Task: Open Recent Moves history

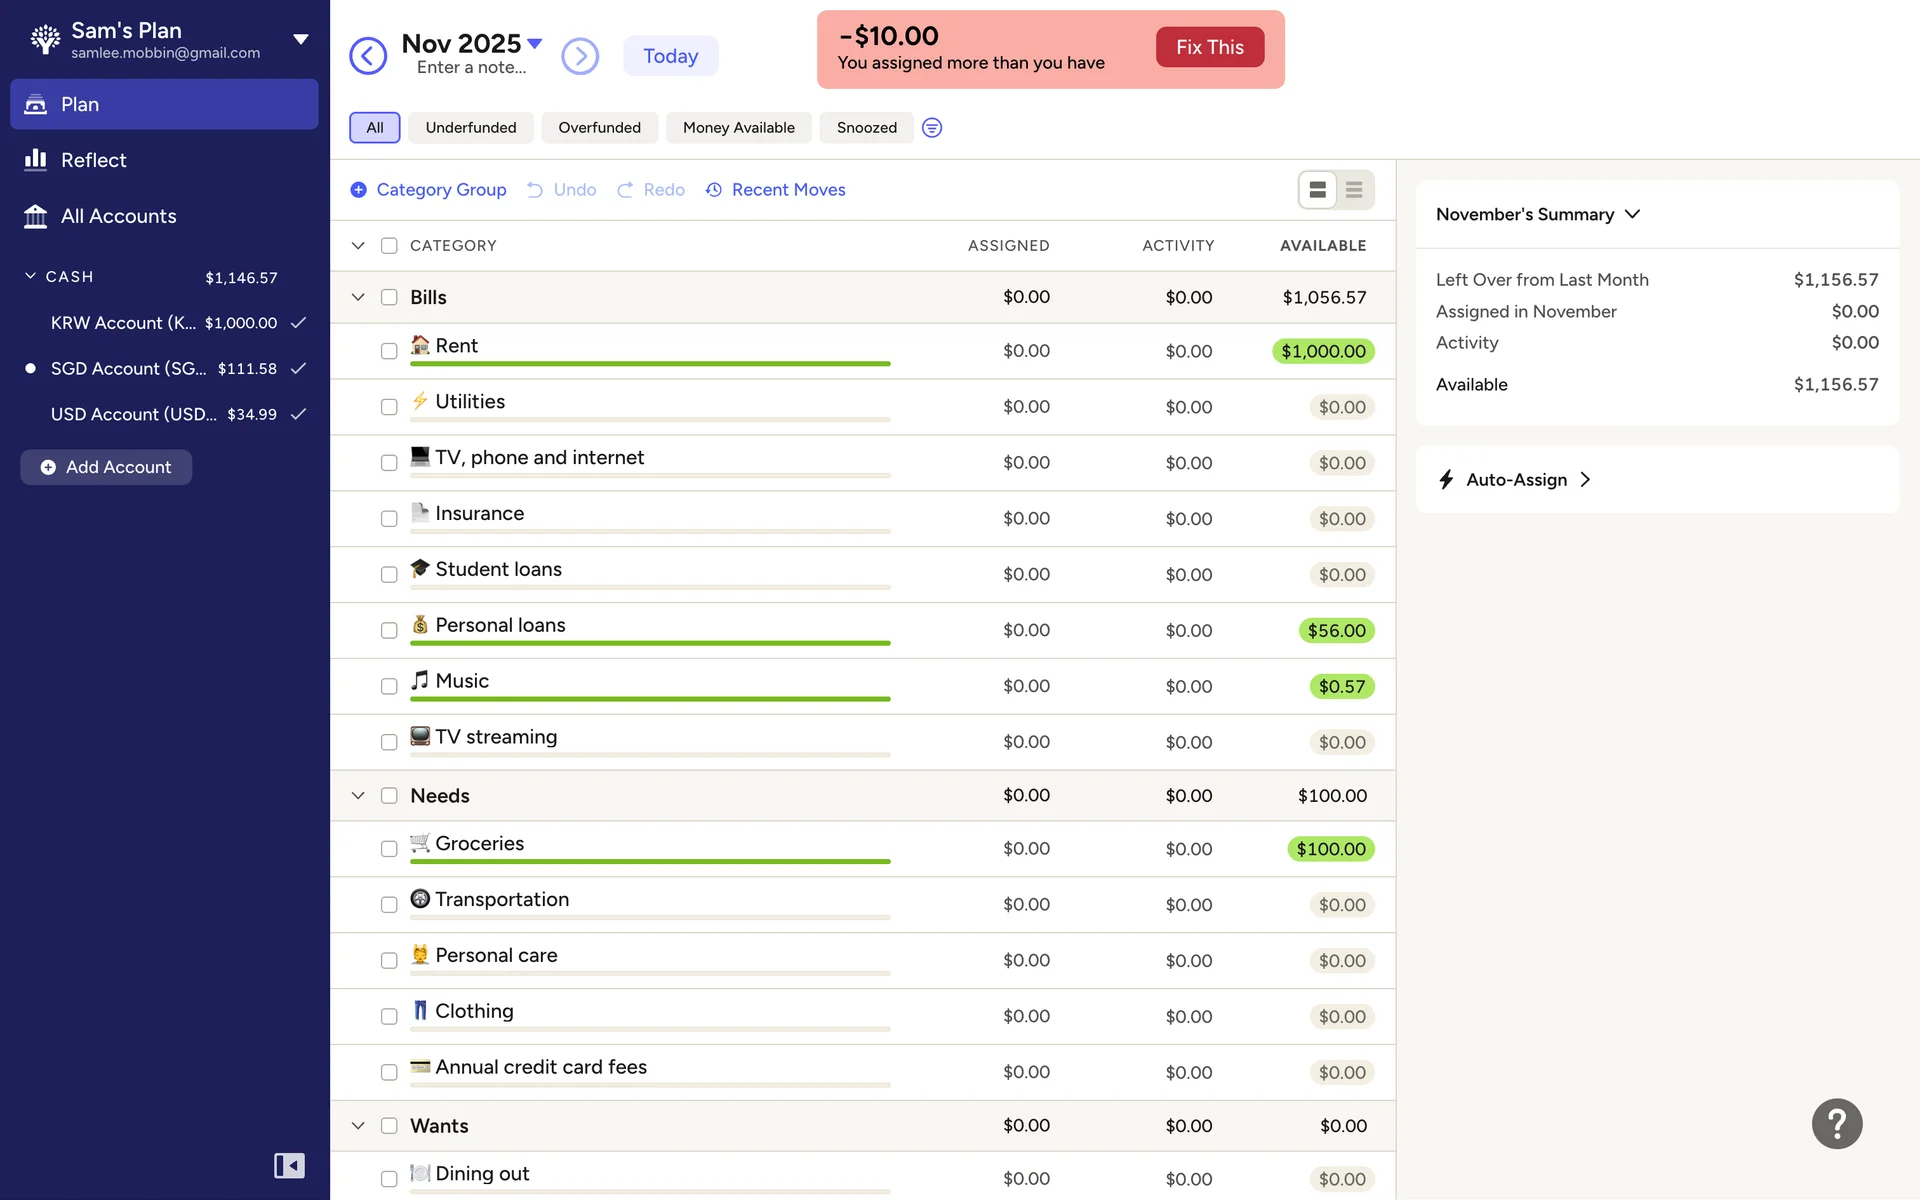Action: (776, 190)
